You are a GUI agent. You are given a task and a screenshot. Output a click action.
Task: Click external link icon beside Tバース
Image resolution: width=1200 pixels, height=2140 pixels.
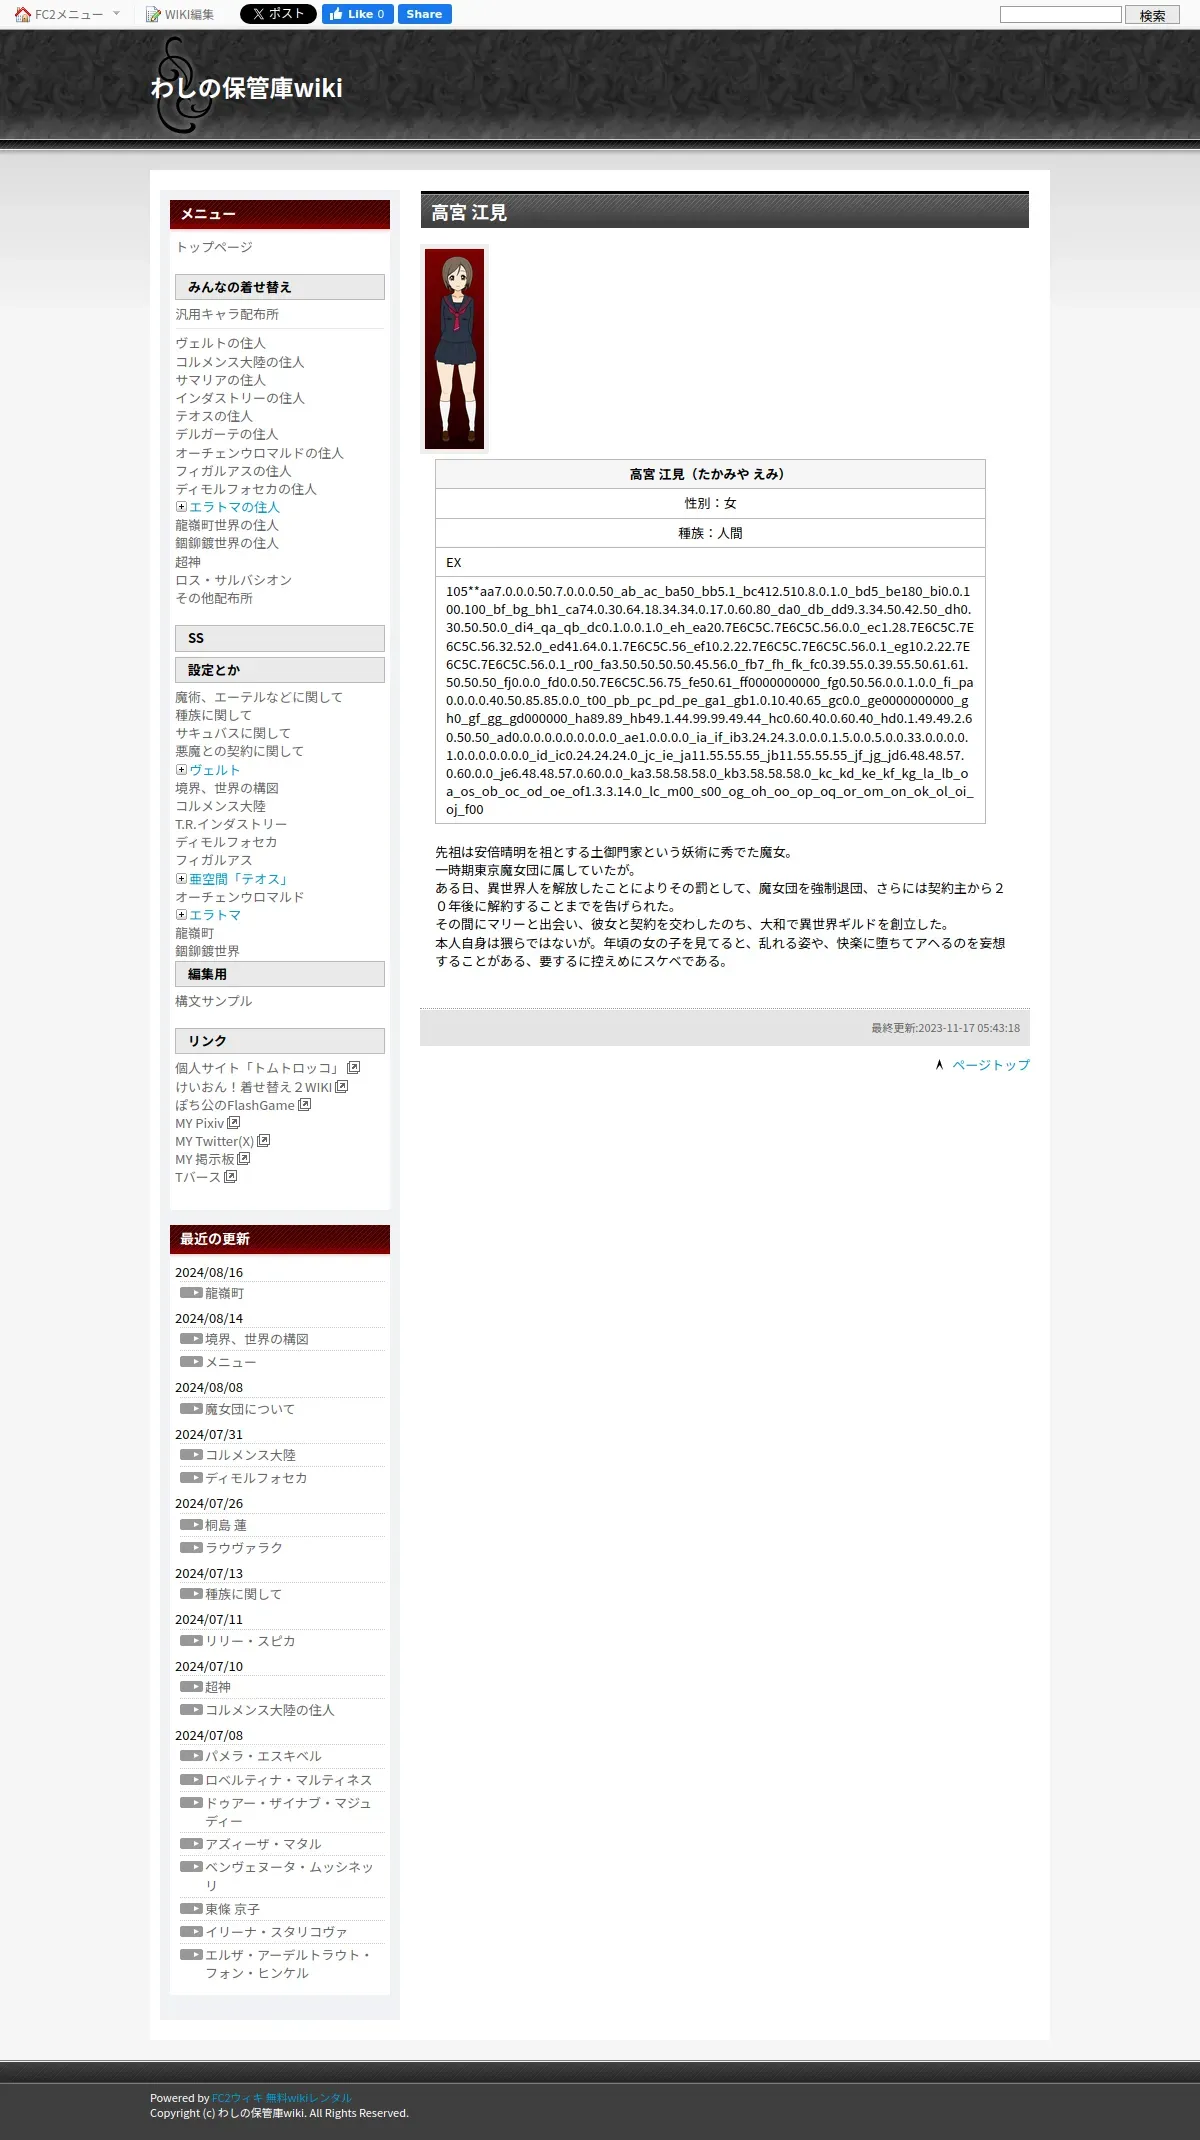[x=231, y=1176]
